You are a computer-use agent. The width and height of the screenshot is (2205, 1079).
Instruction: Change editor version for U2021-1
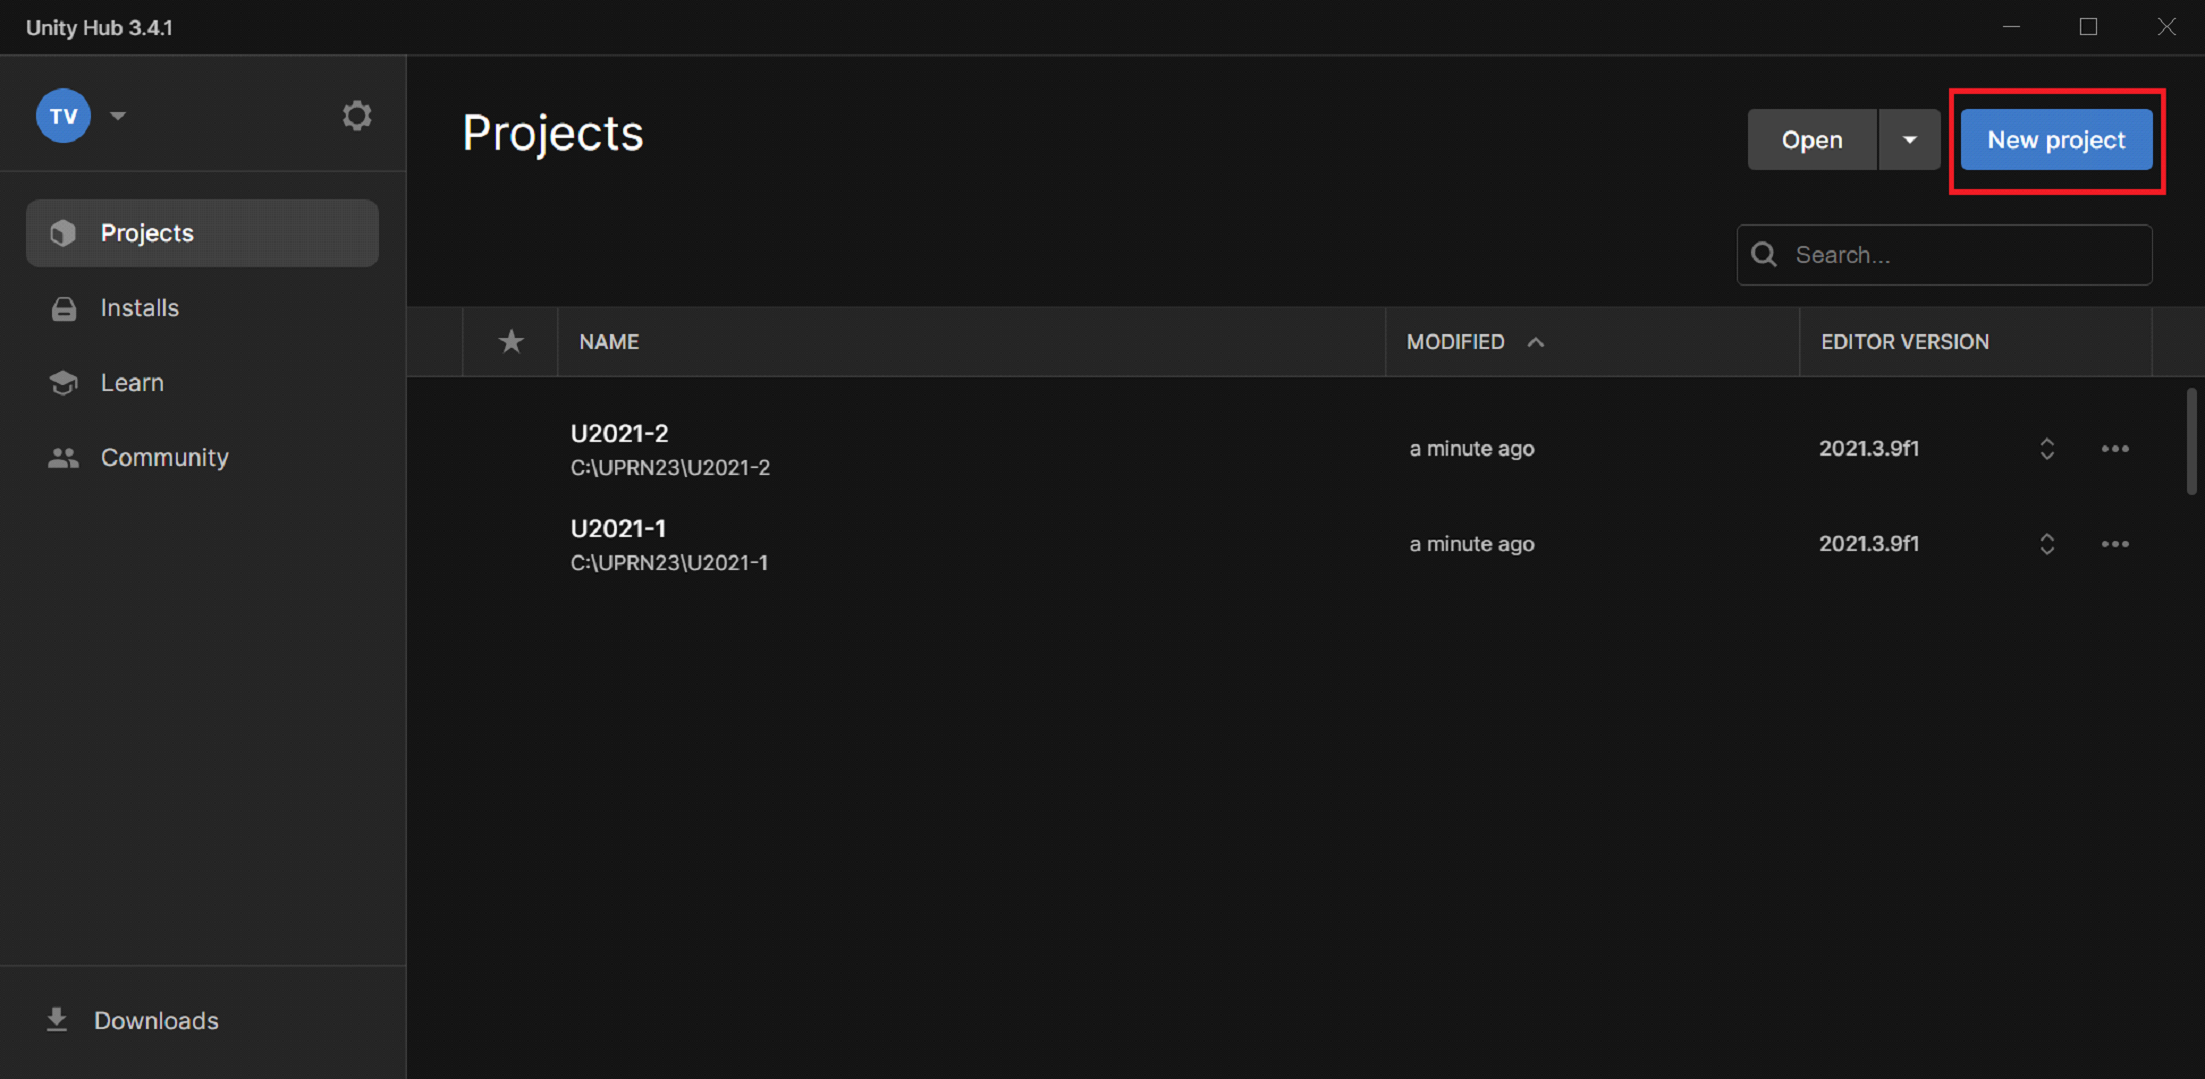(x=2047, y=544)
